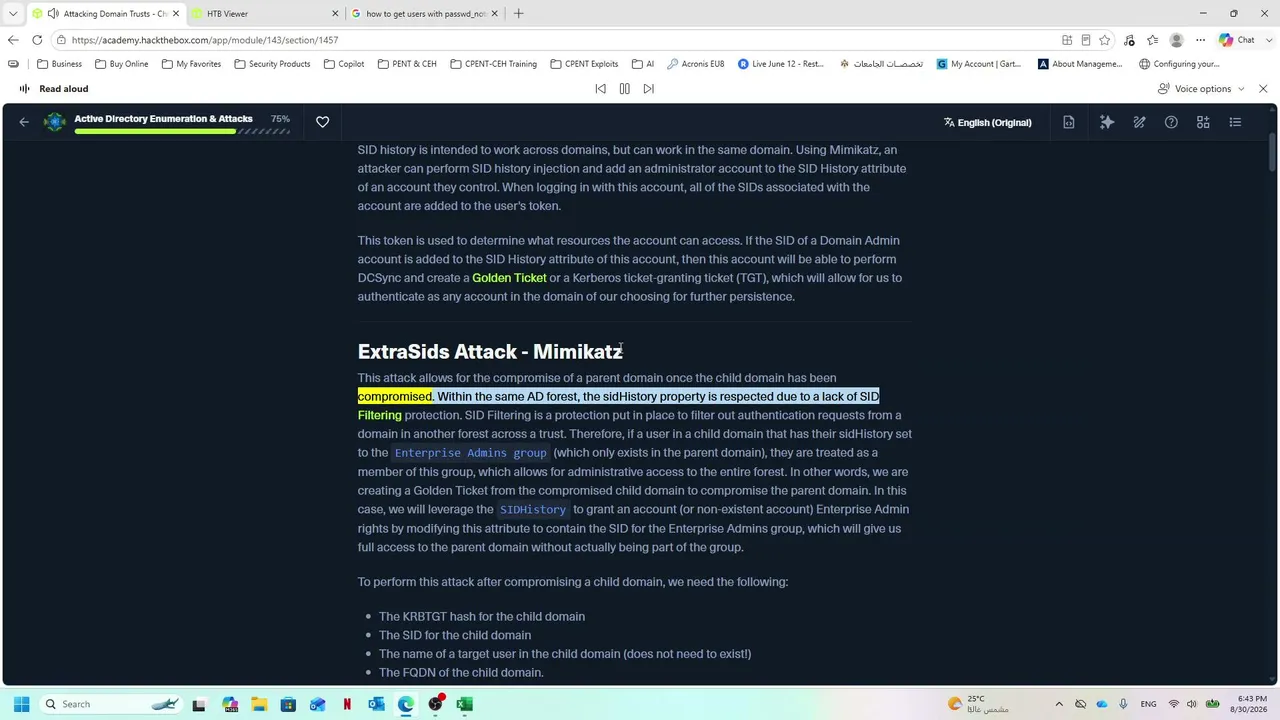Click the Enterprise Admins group code text
Viewport: 1280px width, 720px height.
coord(470,453)
